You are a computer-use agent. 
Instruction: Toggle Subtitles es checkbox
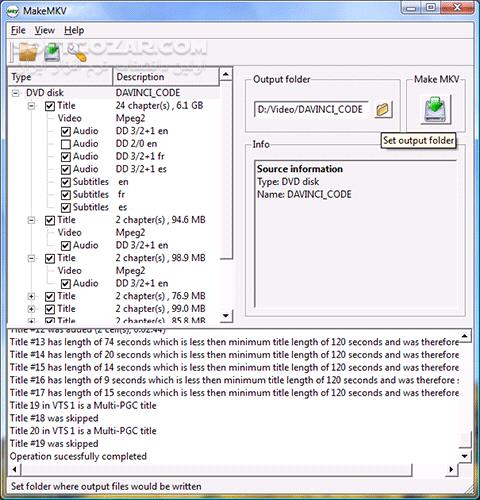tap(66, 208)
